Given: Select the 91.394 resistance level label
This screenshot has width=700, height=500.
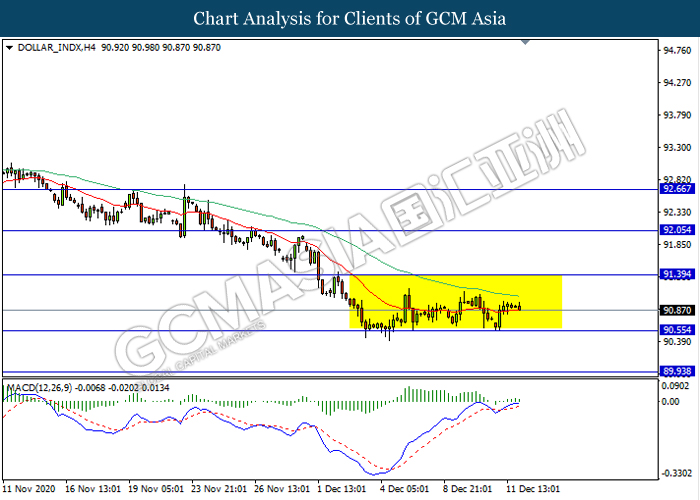Looking at the screenshot, I should point(677,274).
